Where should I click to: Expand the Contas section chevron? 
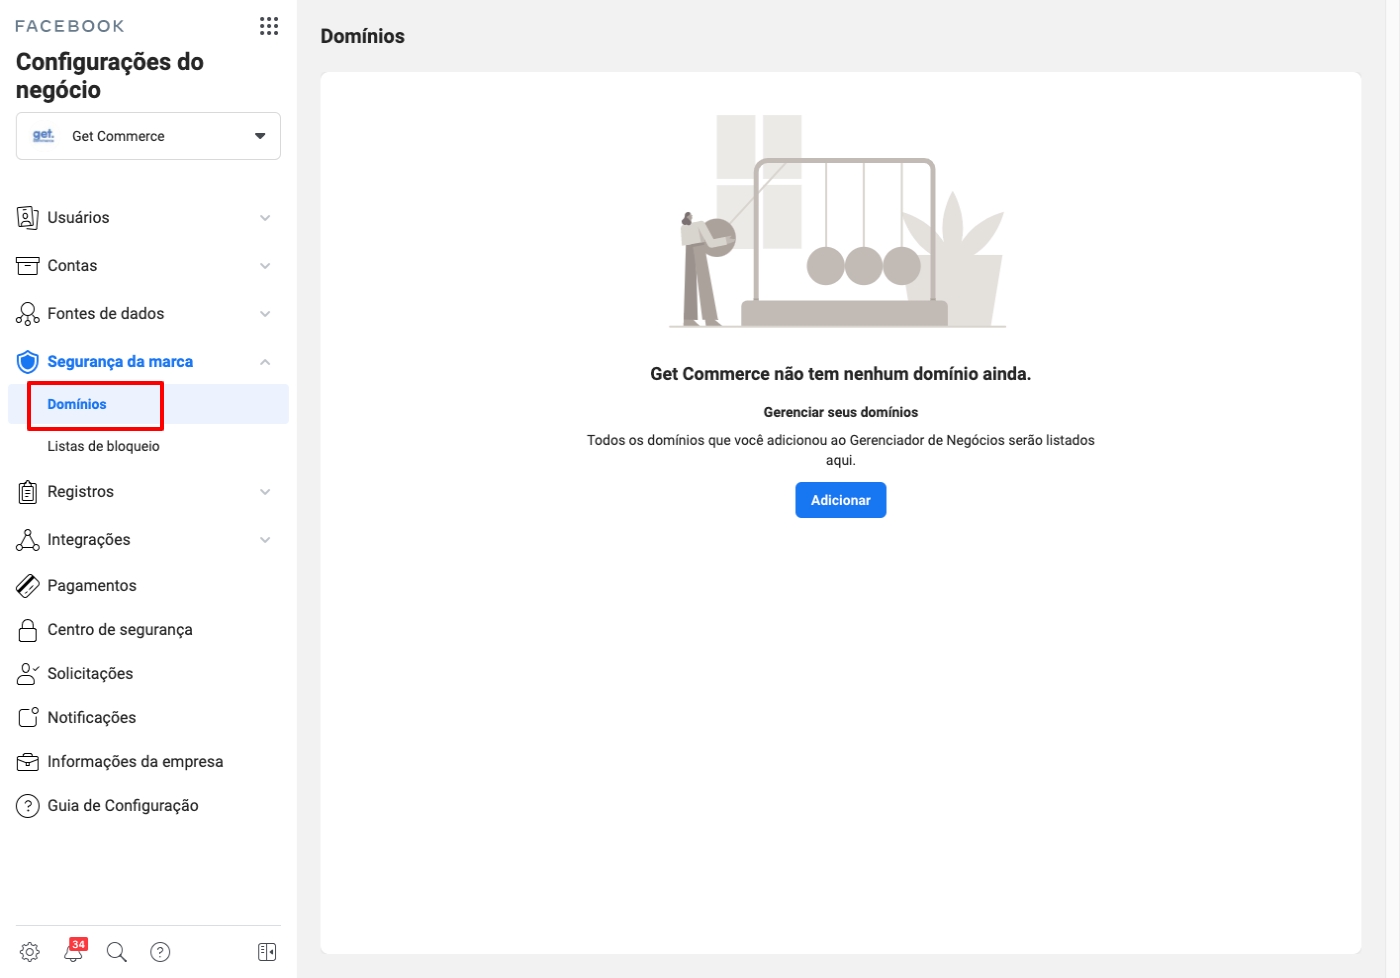click(x=265, y=266)
